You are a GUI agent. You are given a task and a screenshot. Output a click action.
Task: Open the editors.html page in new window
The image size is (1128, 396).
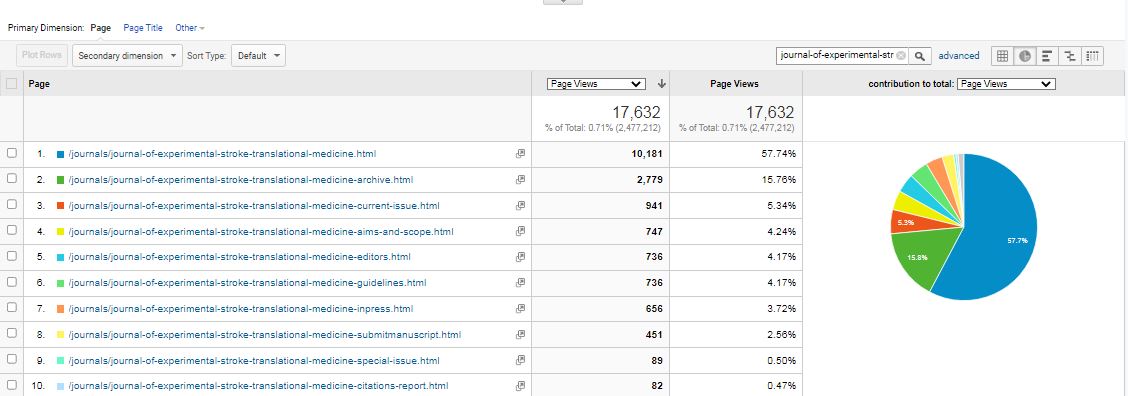(x=520, y=256)
